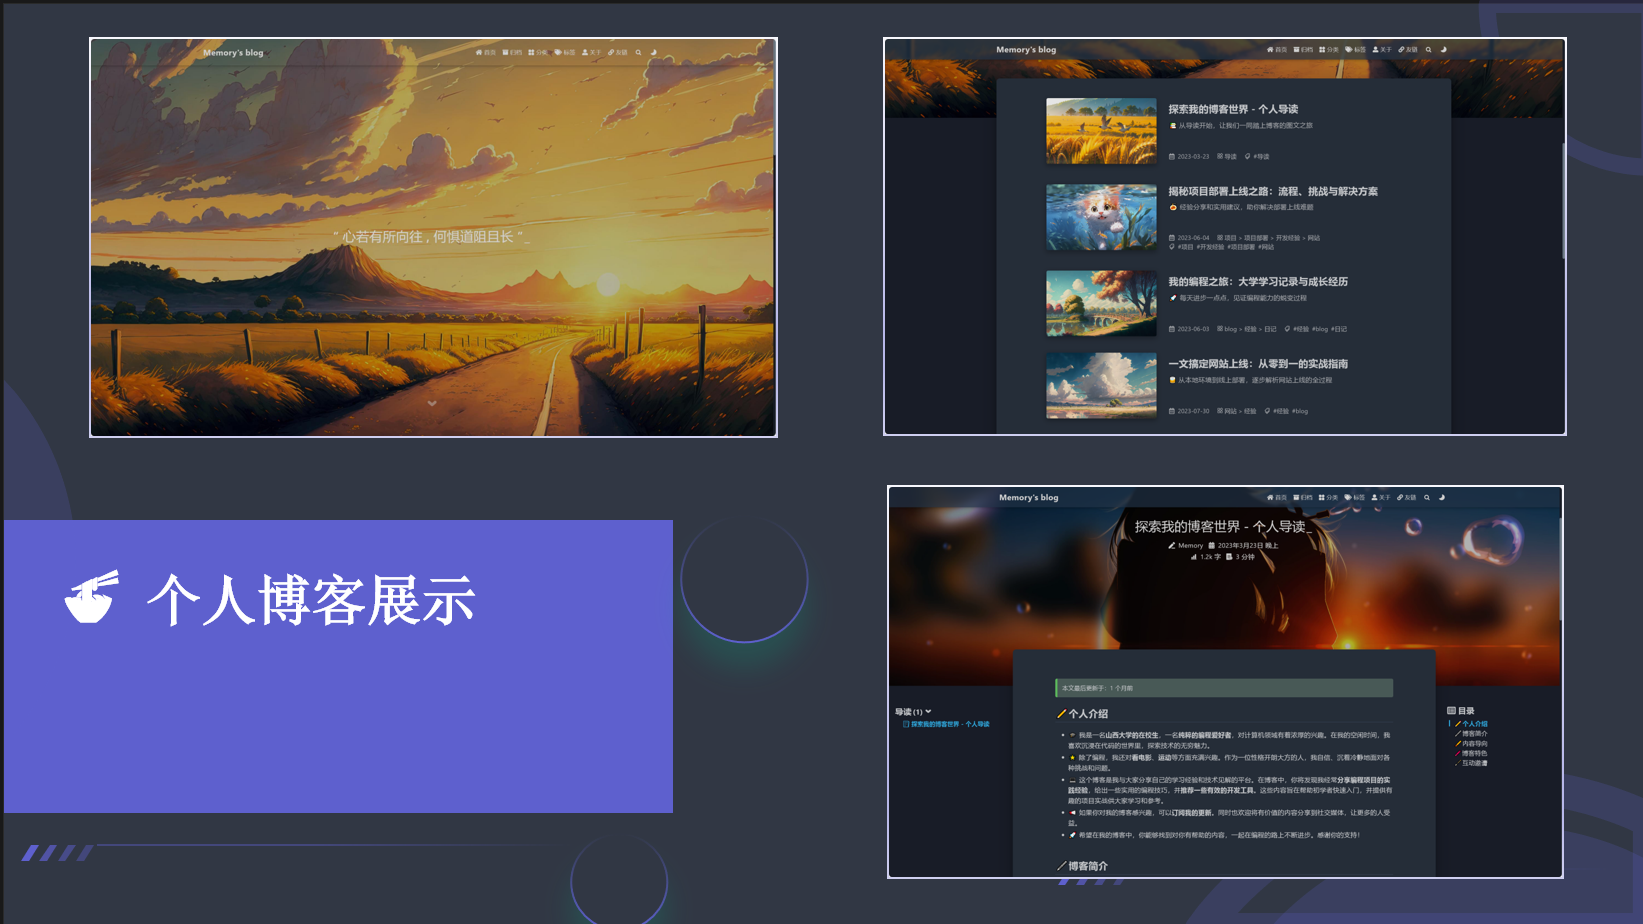
Task: Click 导读 category on first list post
Action: 1228,157
